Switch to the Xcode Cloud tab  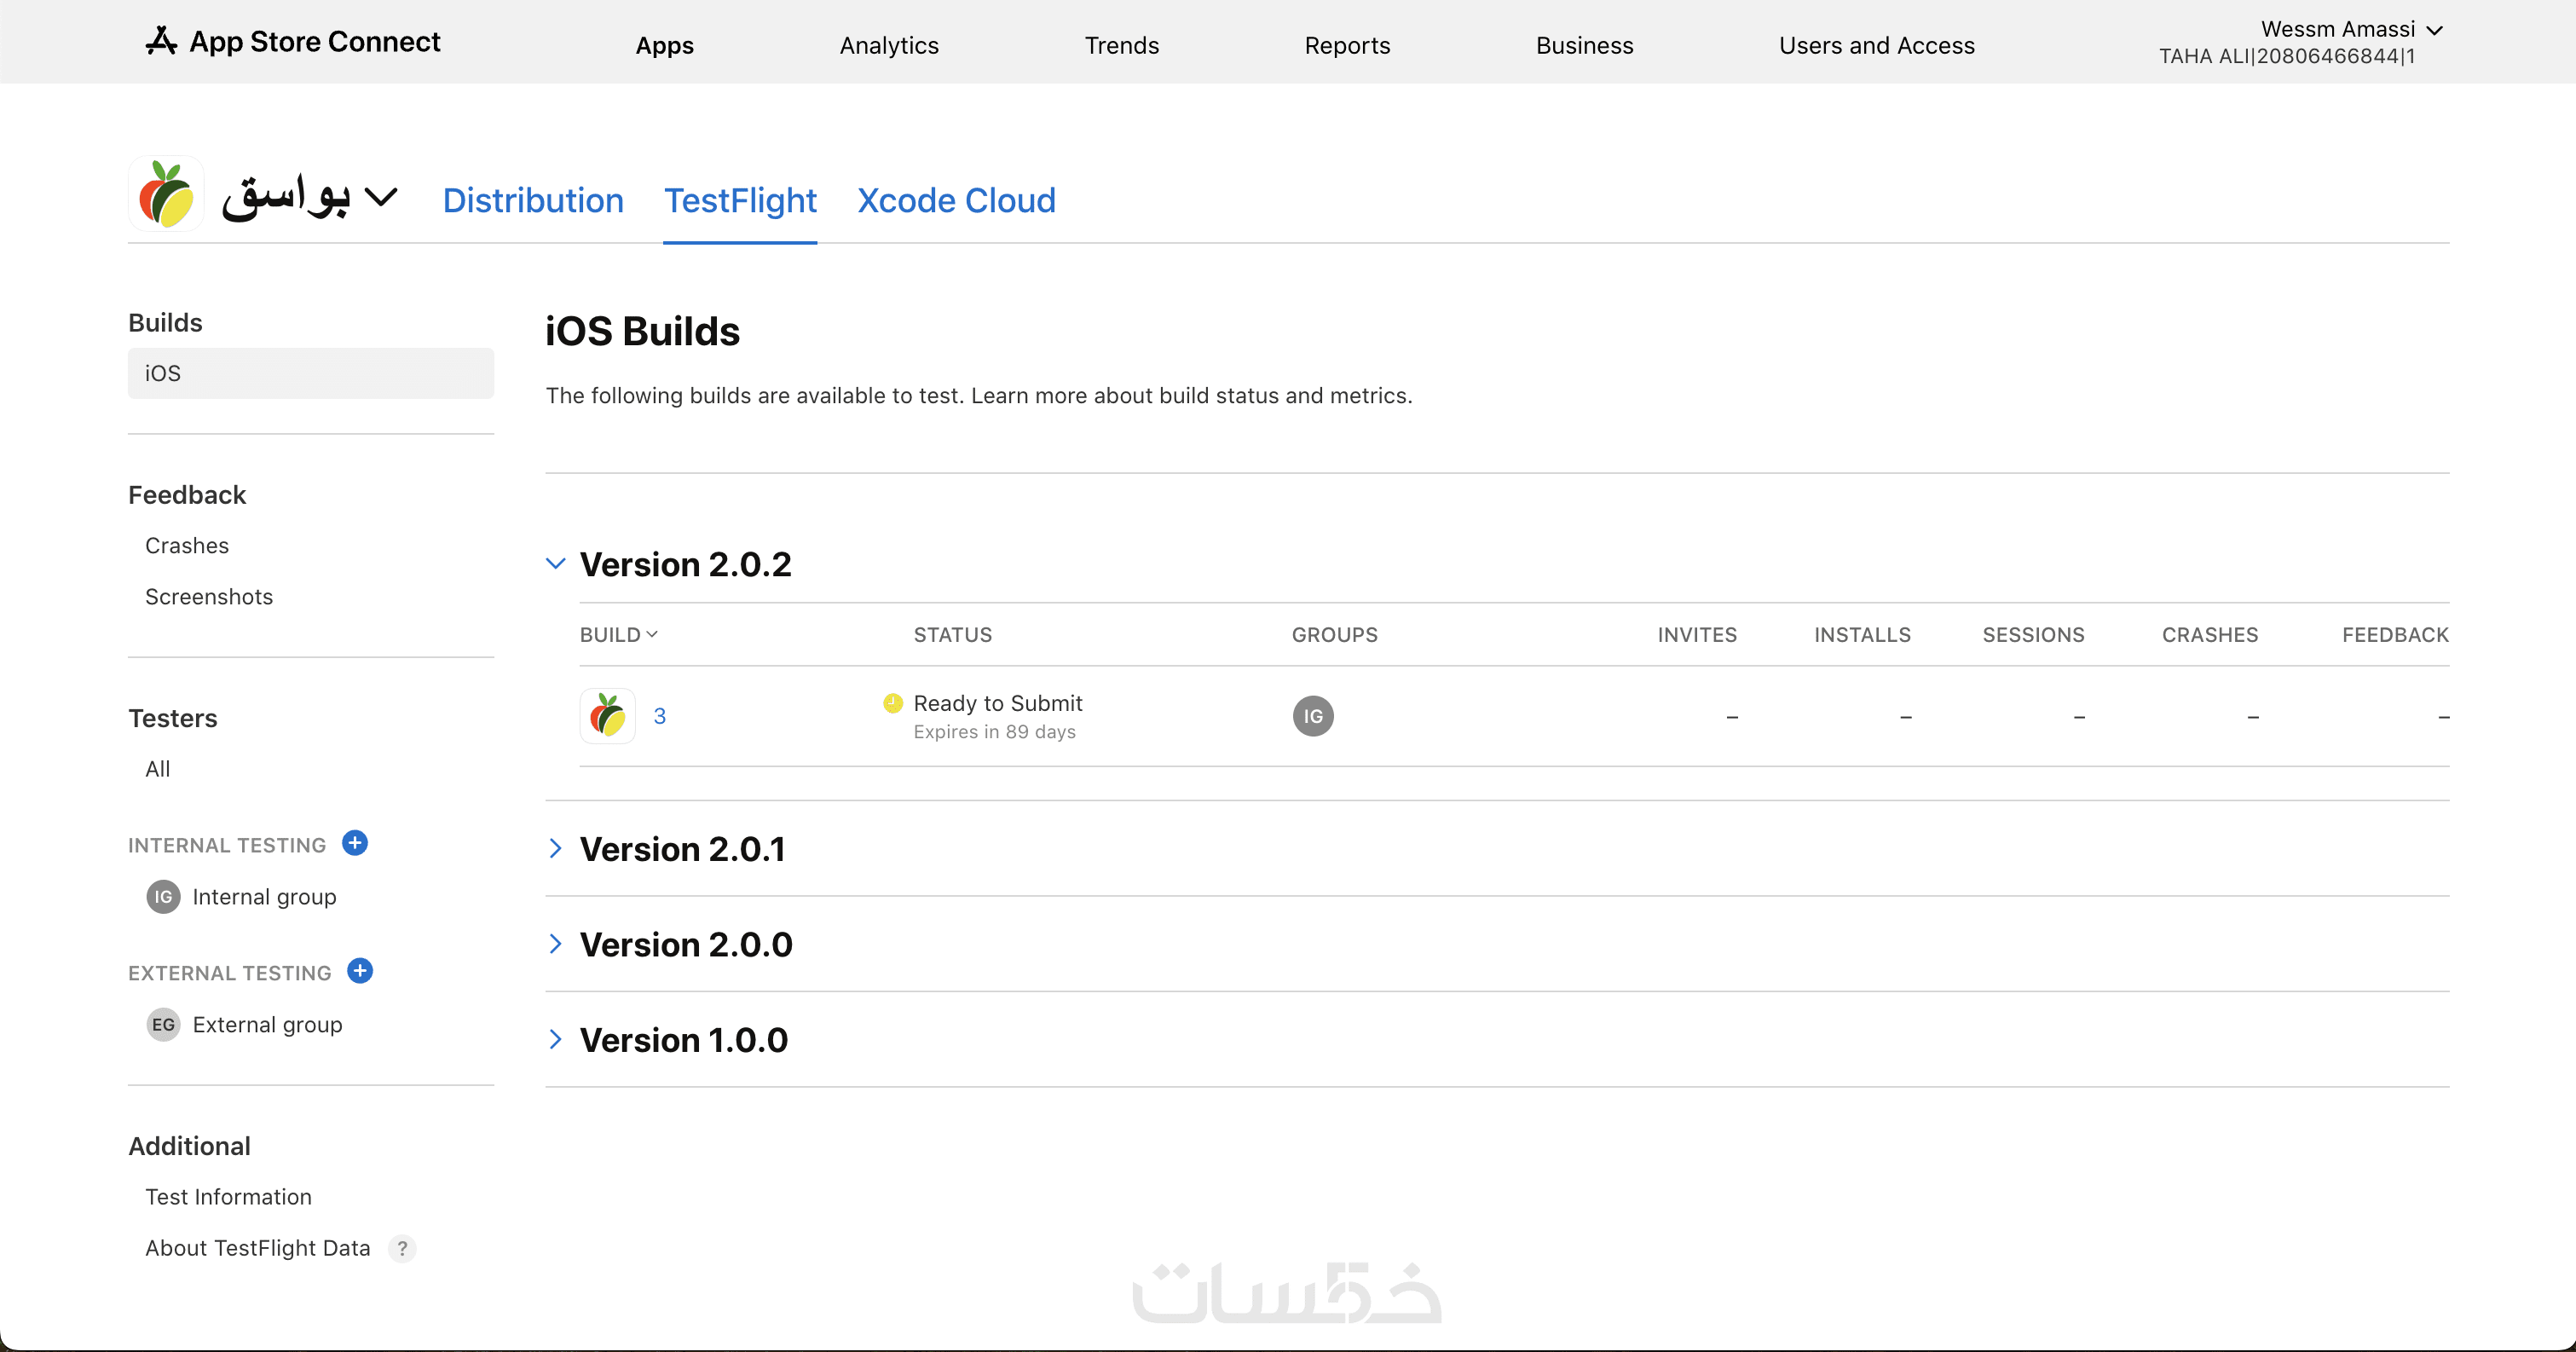coord(956,201)
